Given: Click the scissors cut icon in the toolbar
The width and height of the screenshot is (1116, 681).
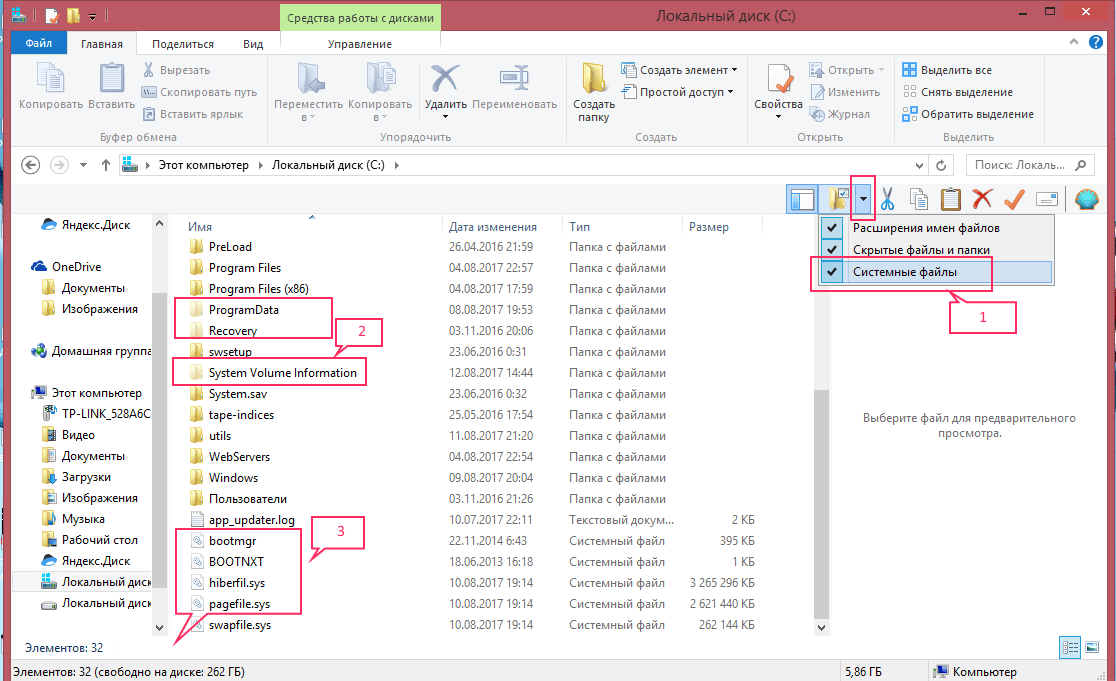Looking at the screenshot, I should point(886,199).
